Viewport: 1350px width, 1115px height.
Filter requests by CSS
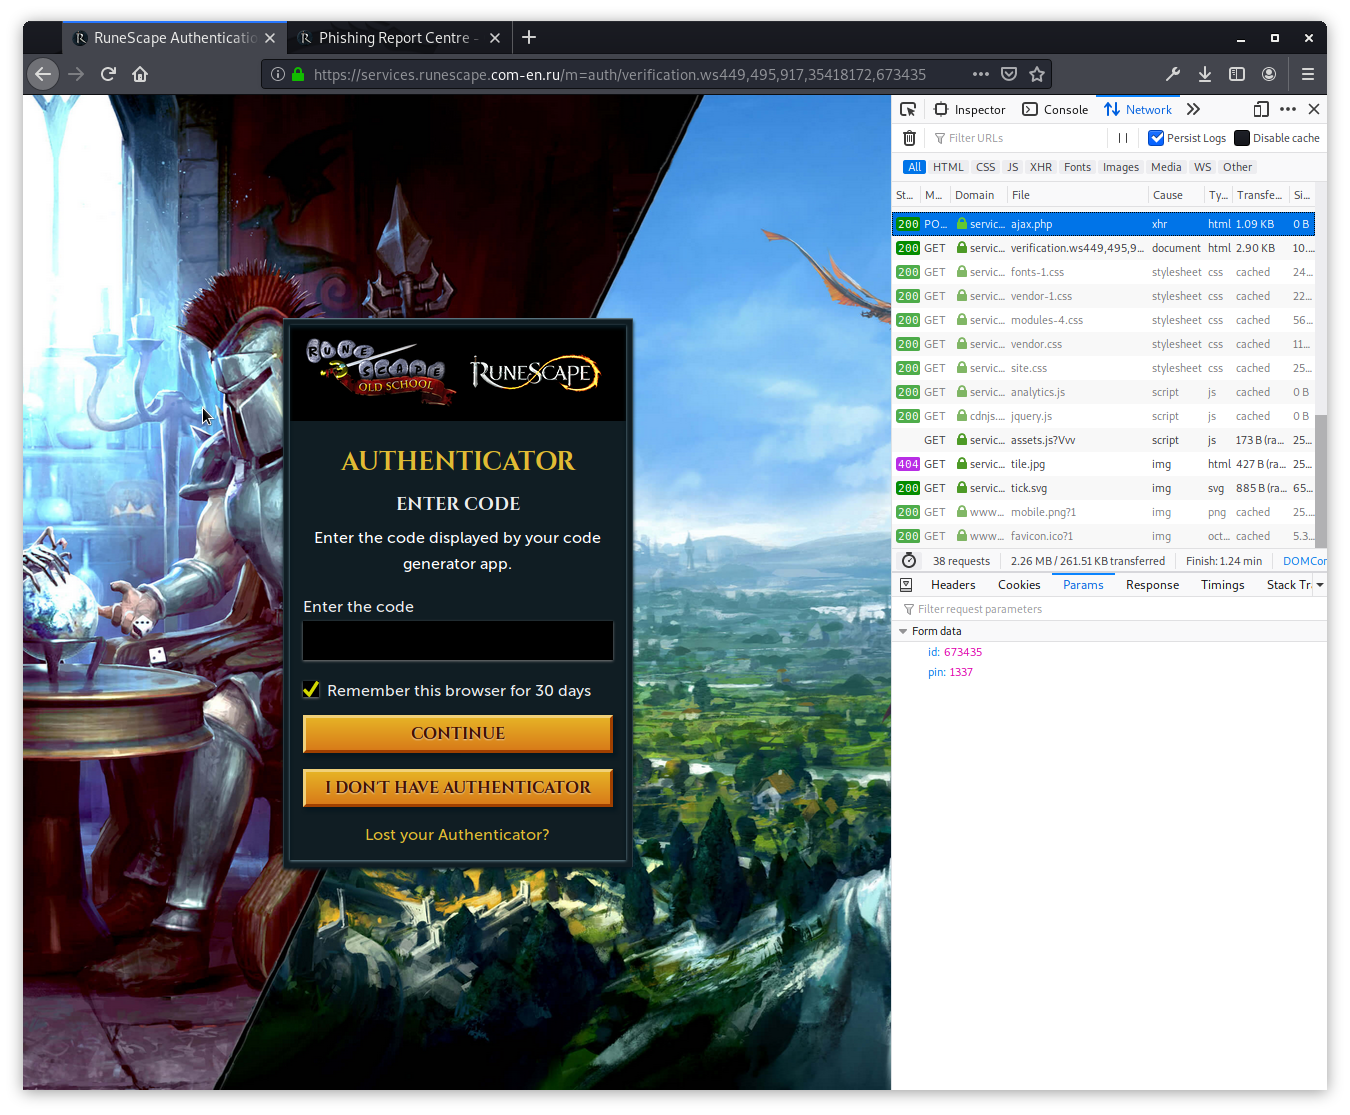[986, 167]
